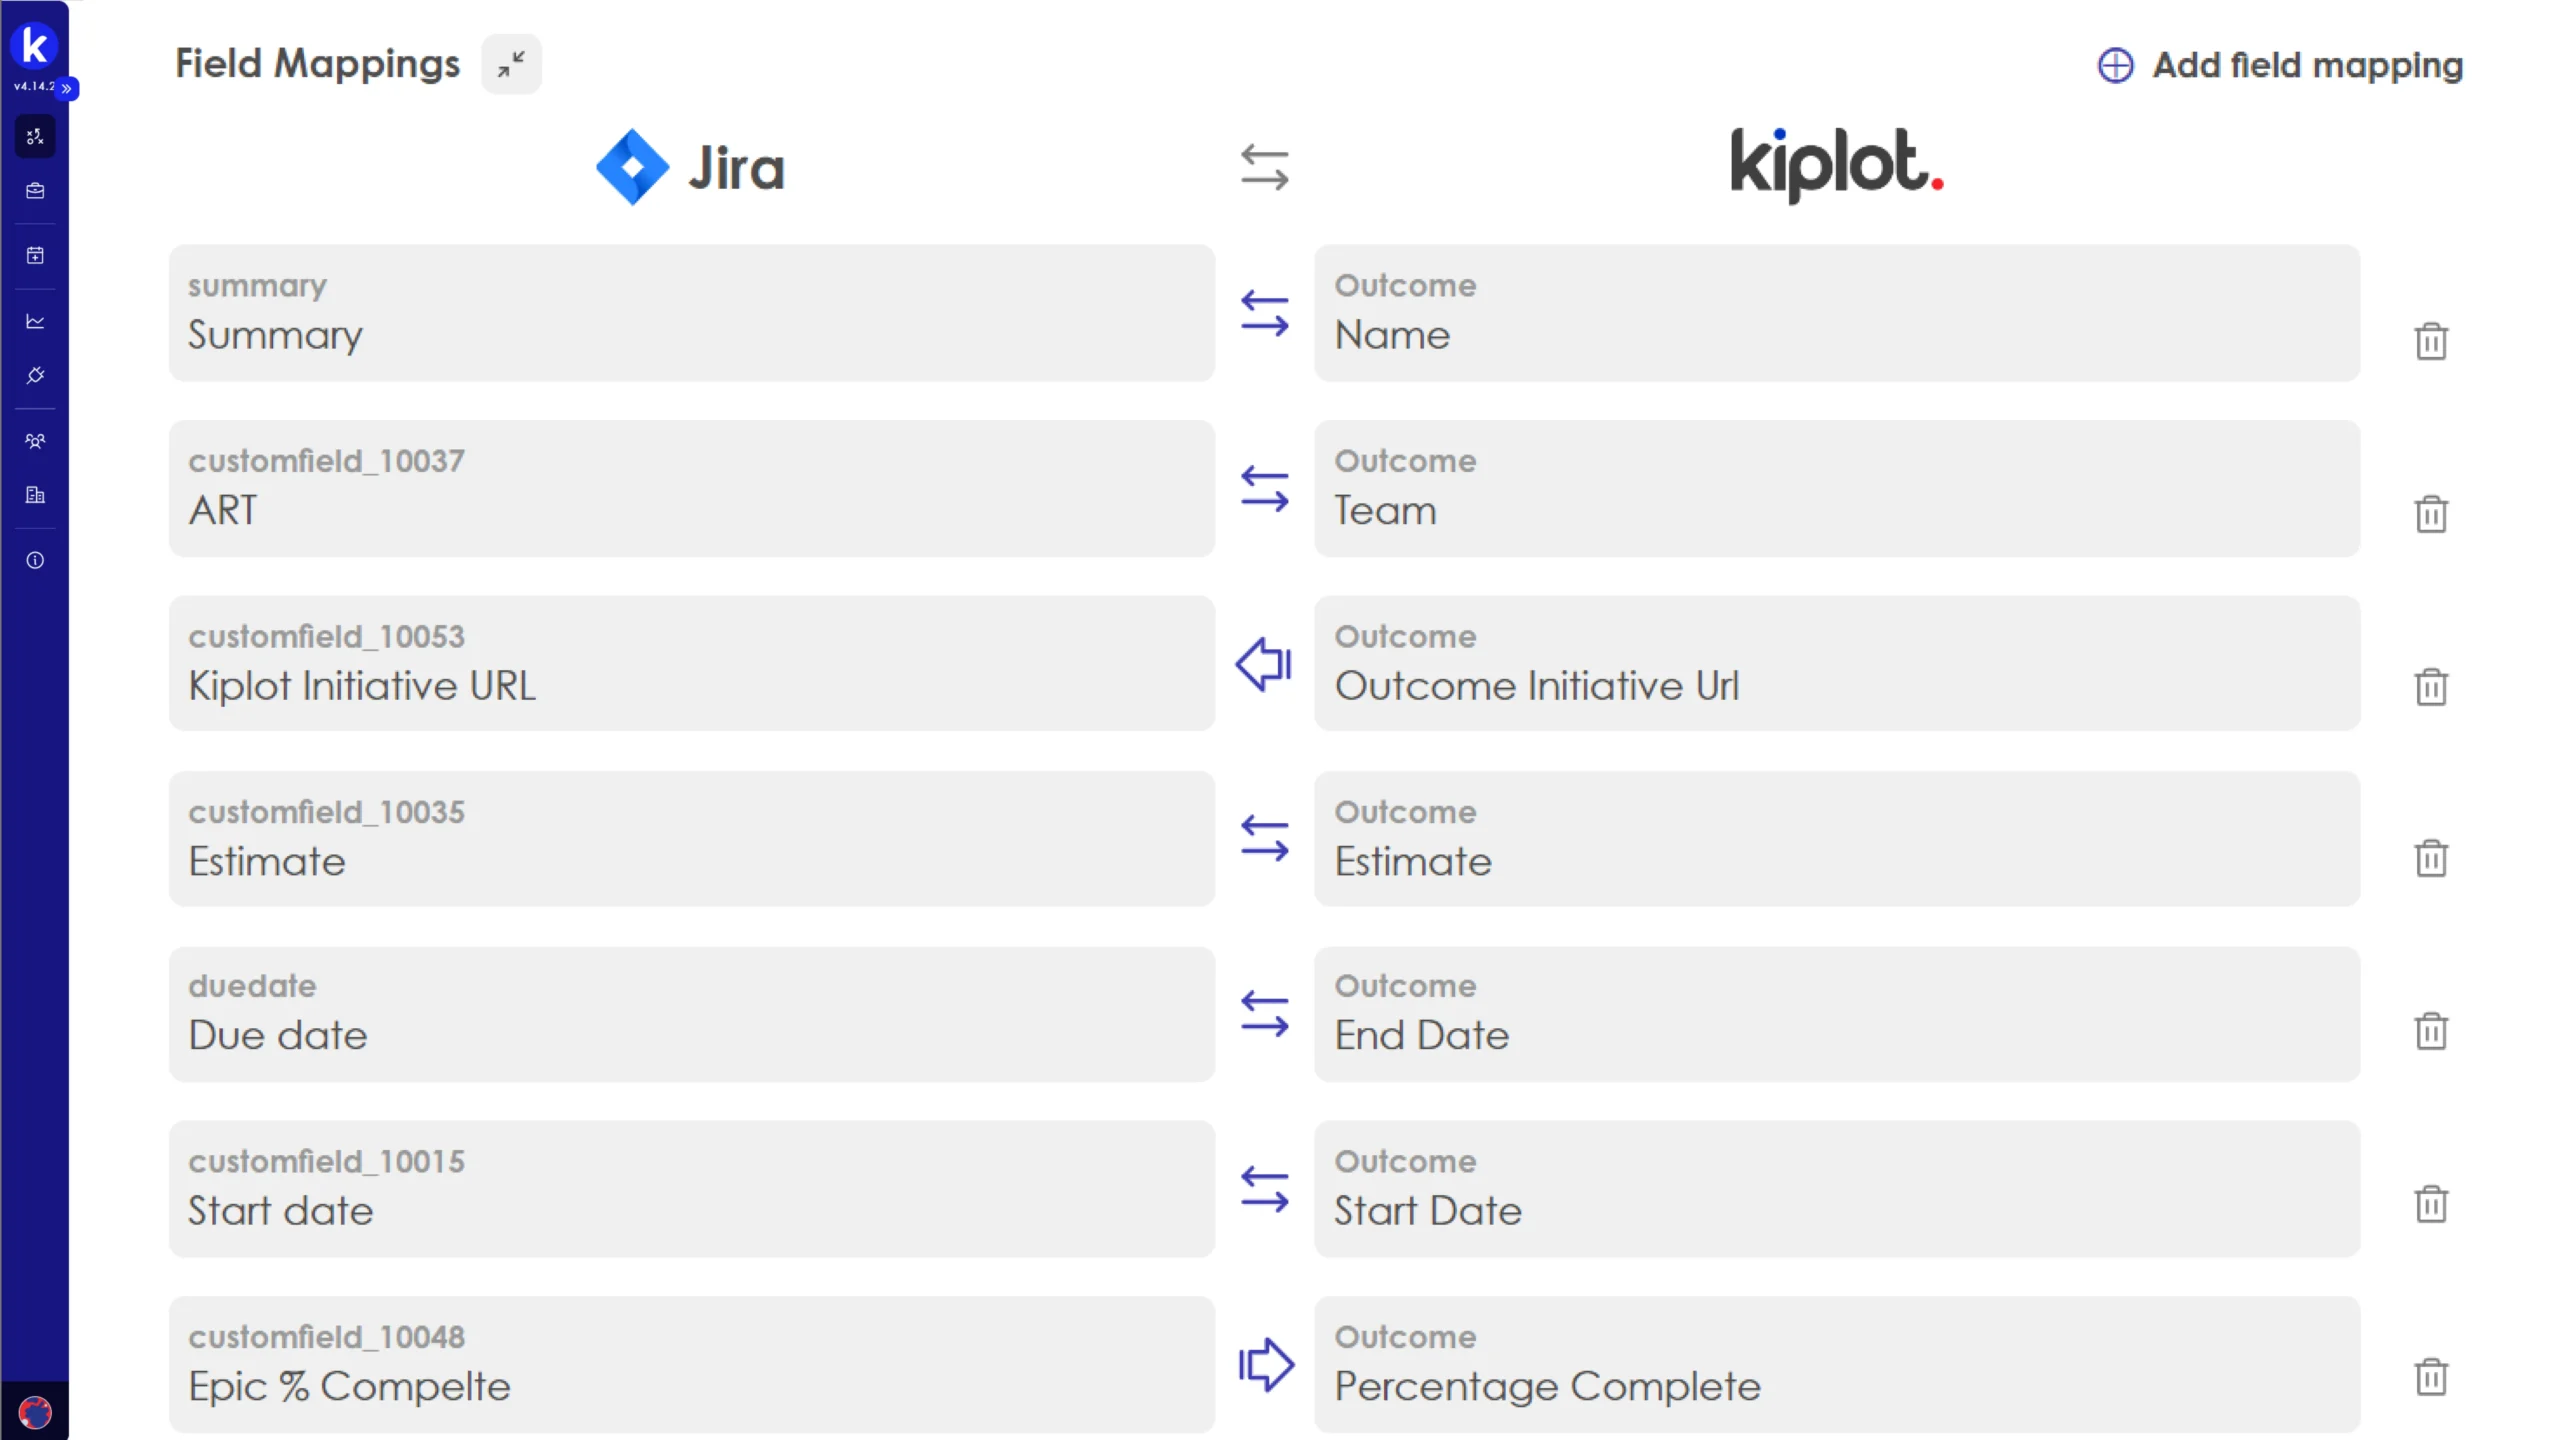
Task: Open the plug integrations sidebar icon
Action: (x=35, y=376)
